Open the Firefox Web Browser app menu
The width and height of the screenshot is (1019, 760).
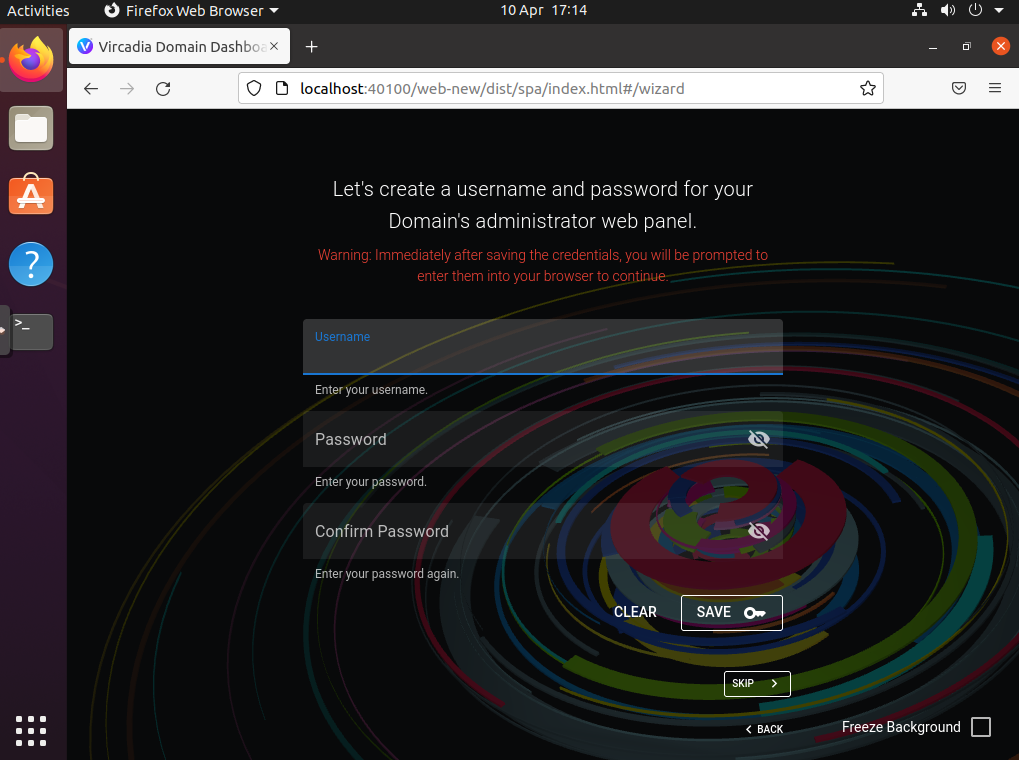(x=191, y=10)
